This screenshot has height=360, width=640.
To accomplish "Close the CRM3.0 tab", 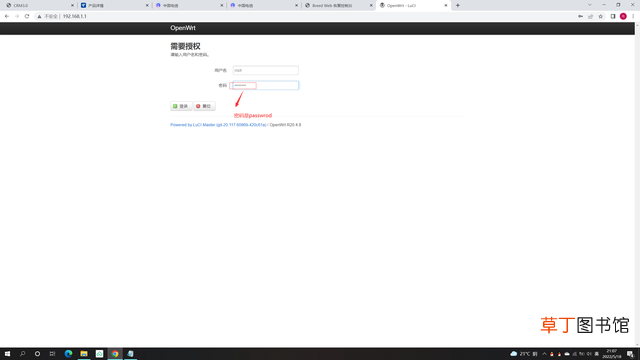I will point(72,5).
